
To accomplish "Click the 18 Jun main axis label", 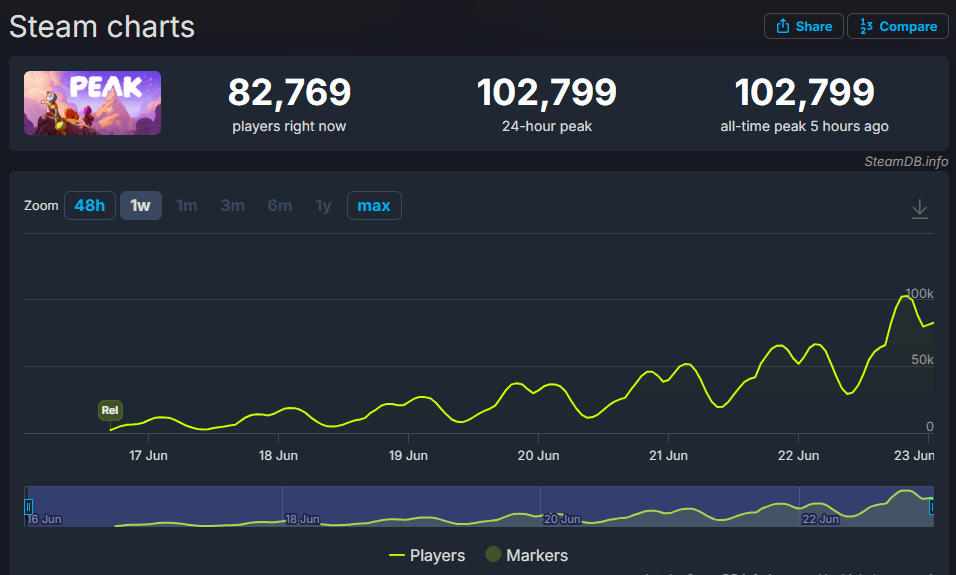I will pyautogui.click(x=278, y=455).
